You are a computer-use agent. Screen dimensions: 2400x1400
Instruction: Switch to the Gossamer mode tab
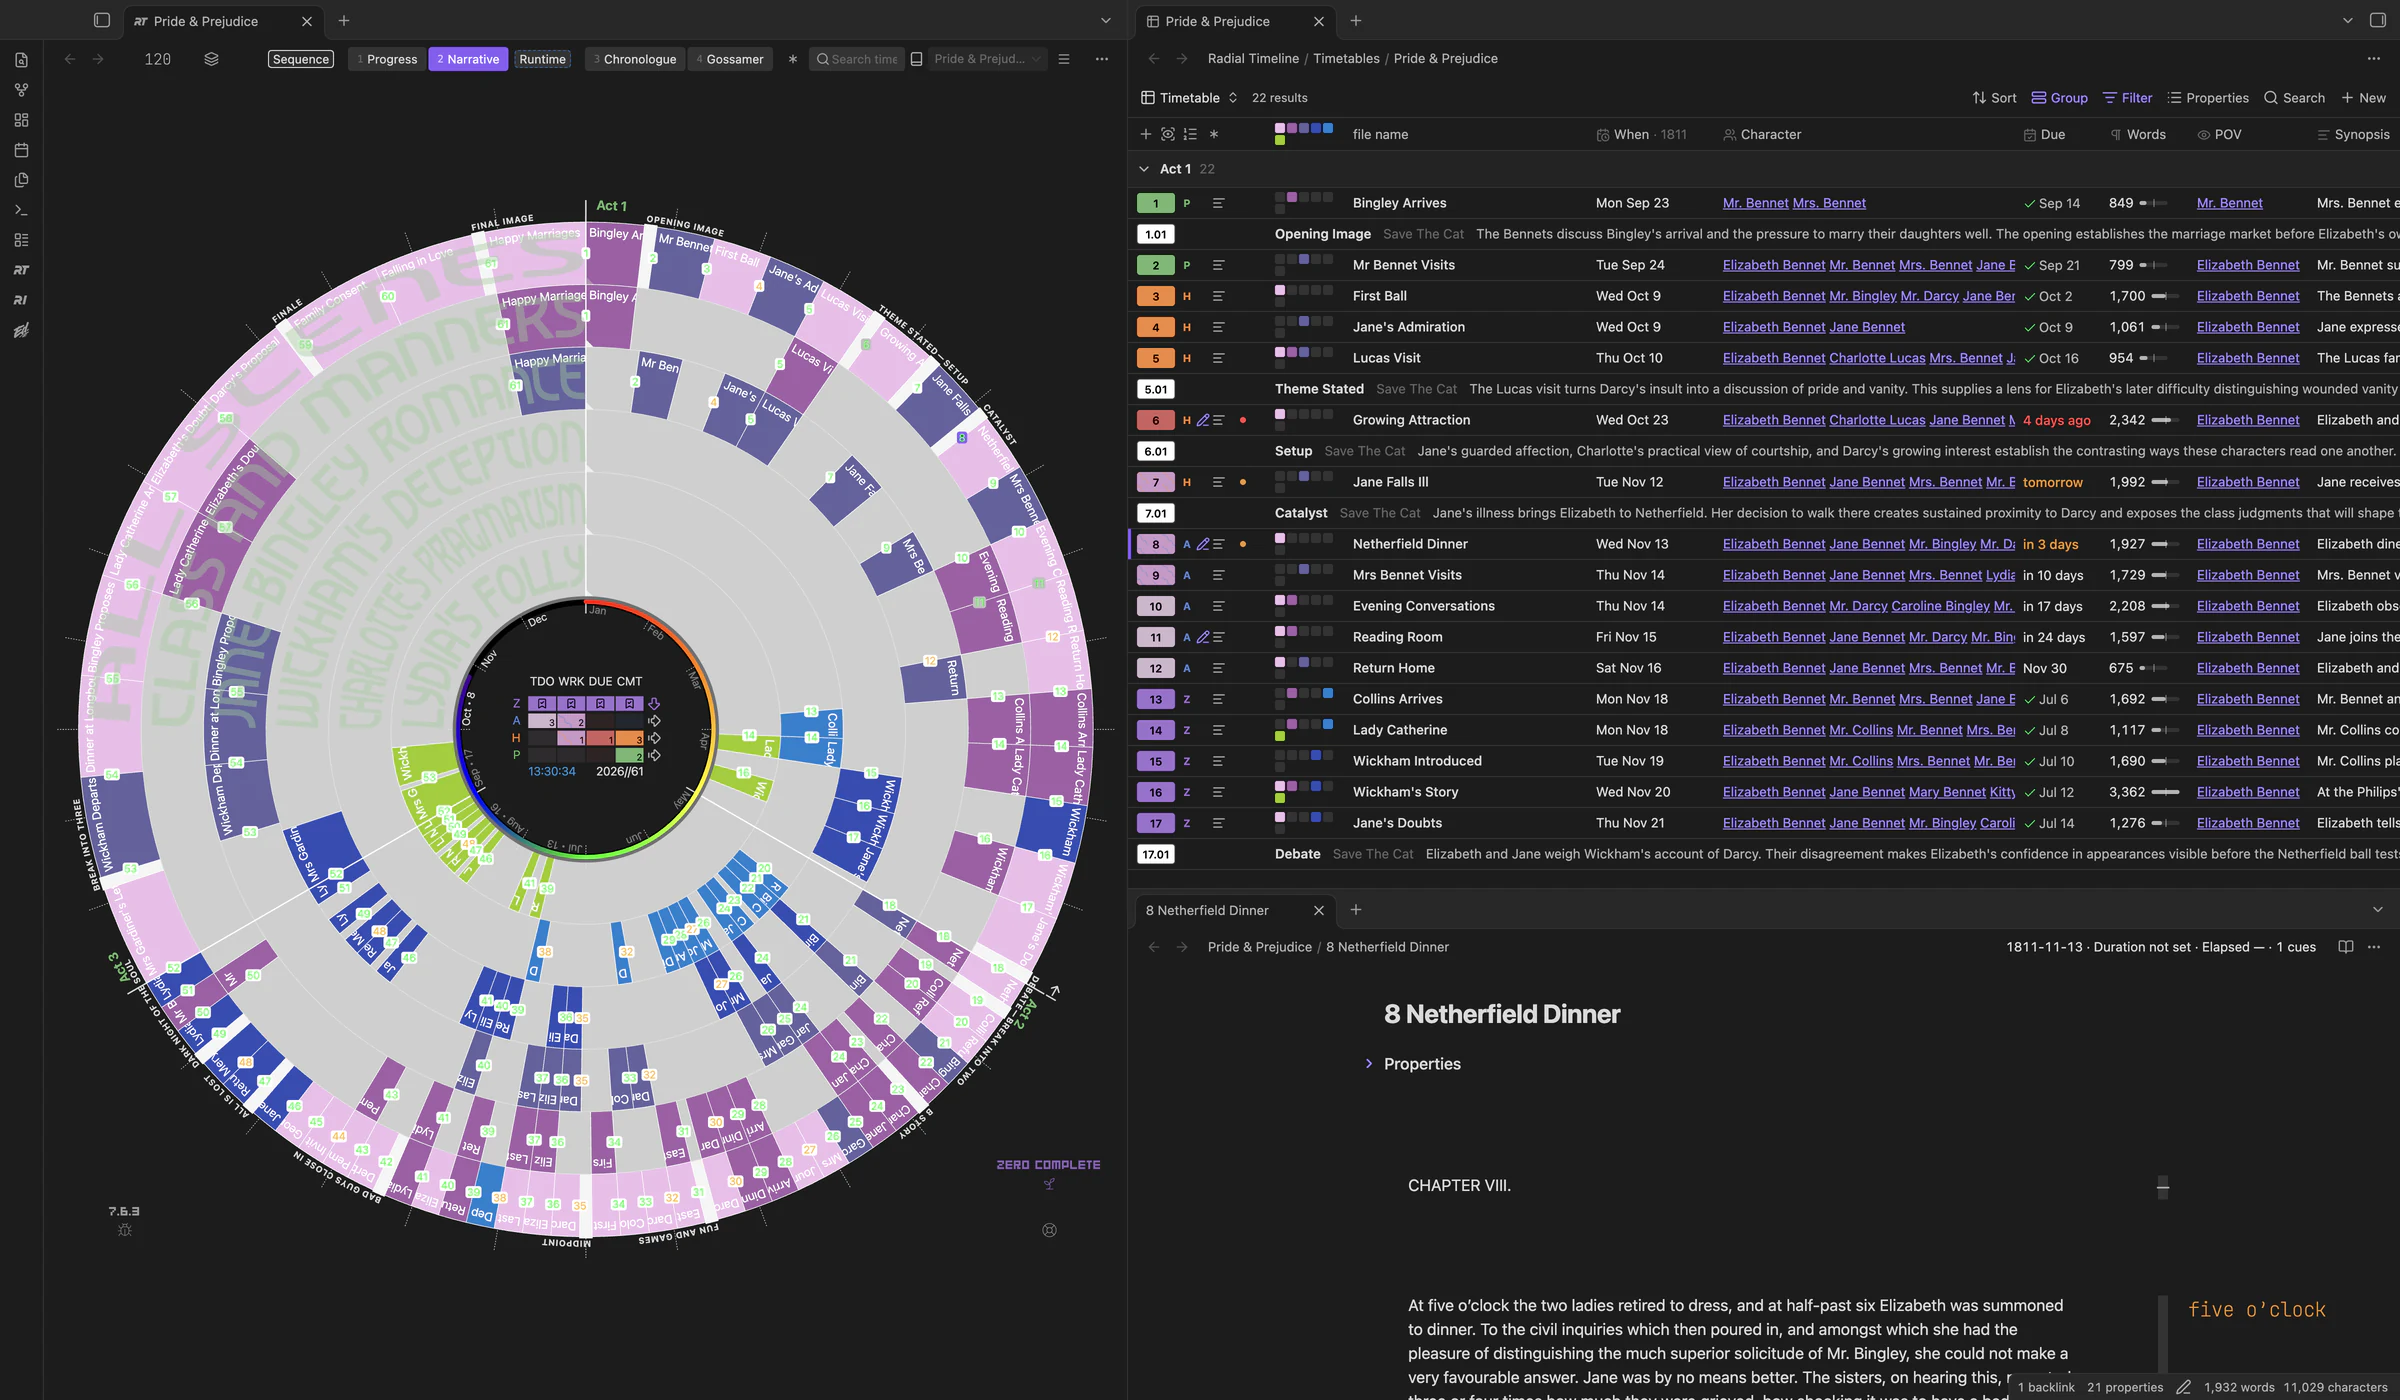(x=730, y=59)
